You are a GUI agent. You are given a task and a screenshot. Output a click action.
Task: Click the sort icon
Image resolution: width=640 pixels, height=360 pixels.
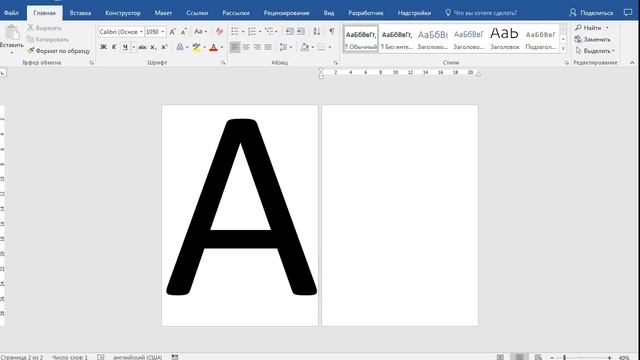(316, 31)
